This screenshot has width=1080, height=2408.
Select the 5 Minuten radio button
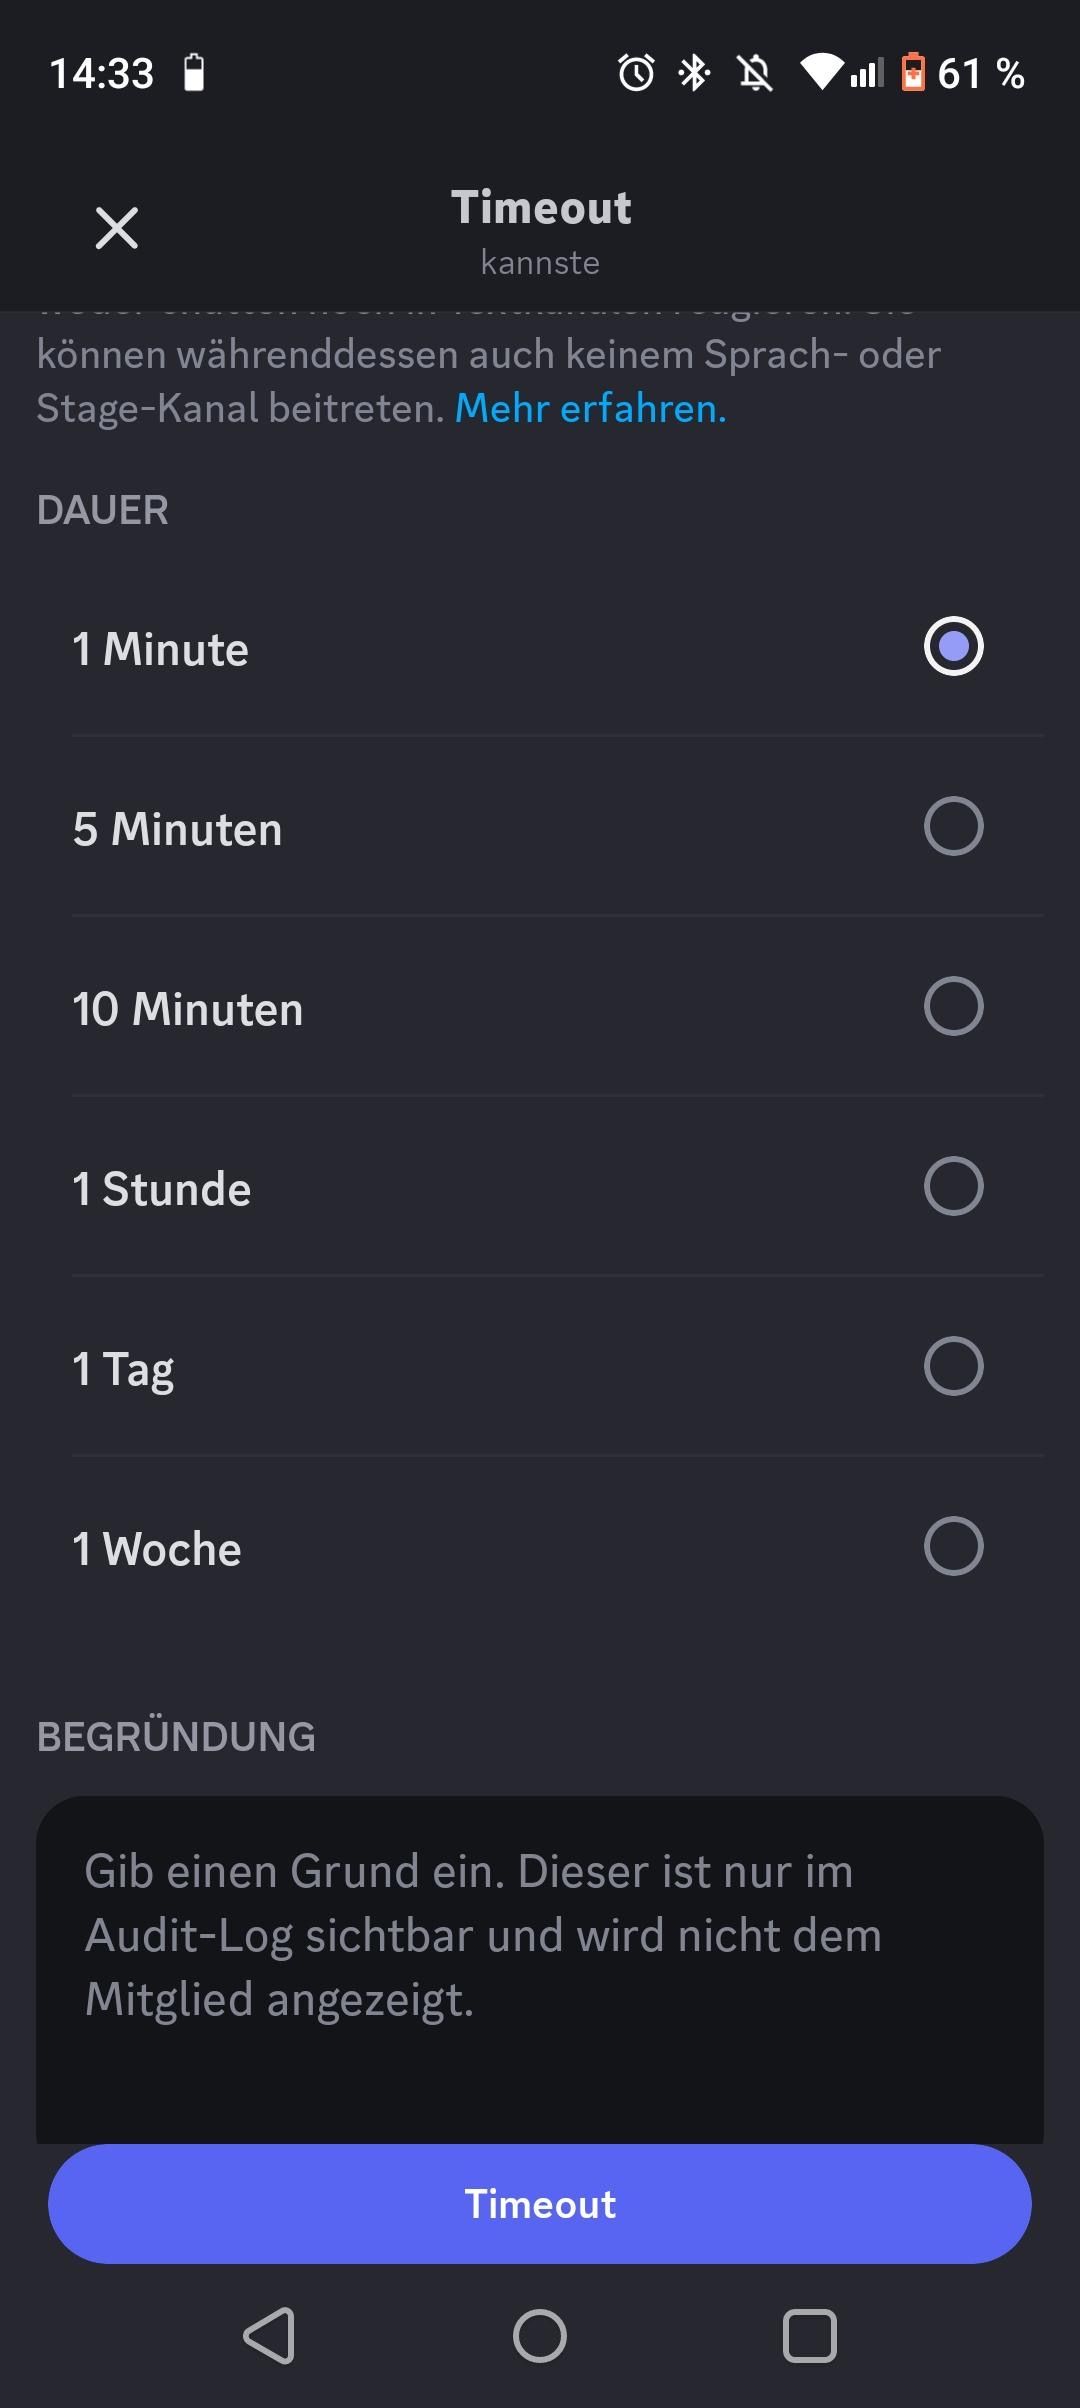coord(953,827)
